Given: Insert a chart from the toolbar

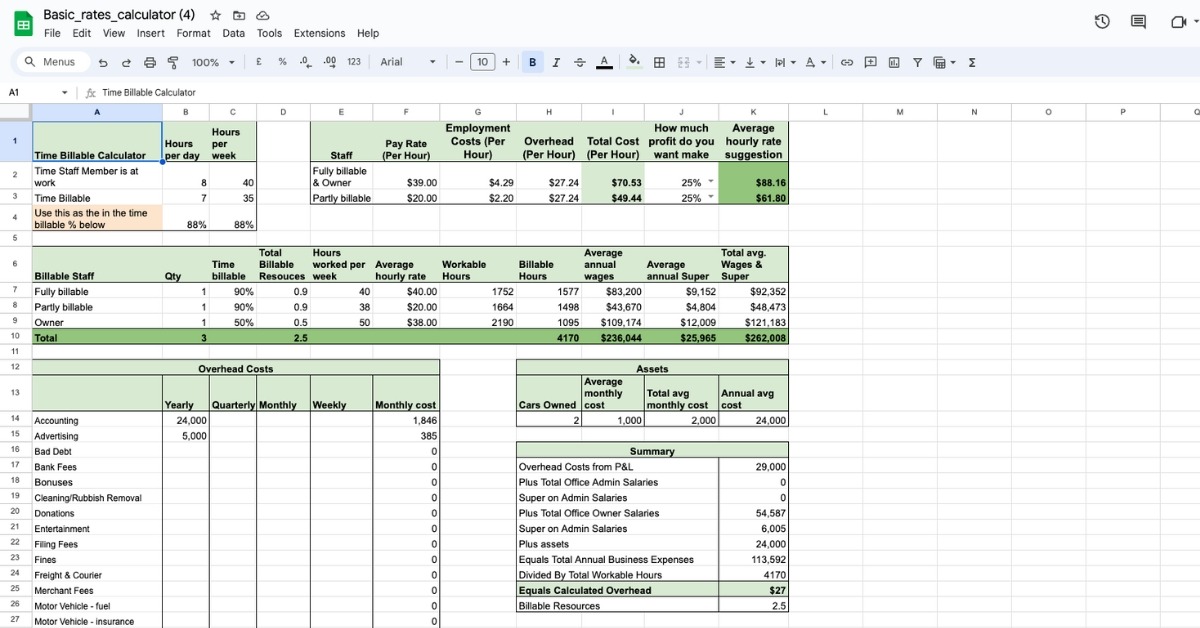Looking at the screenshot, I should [894, 62].
